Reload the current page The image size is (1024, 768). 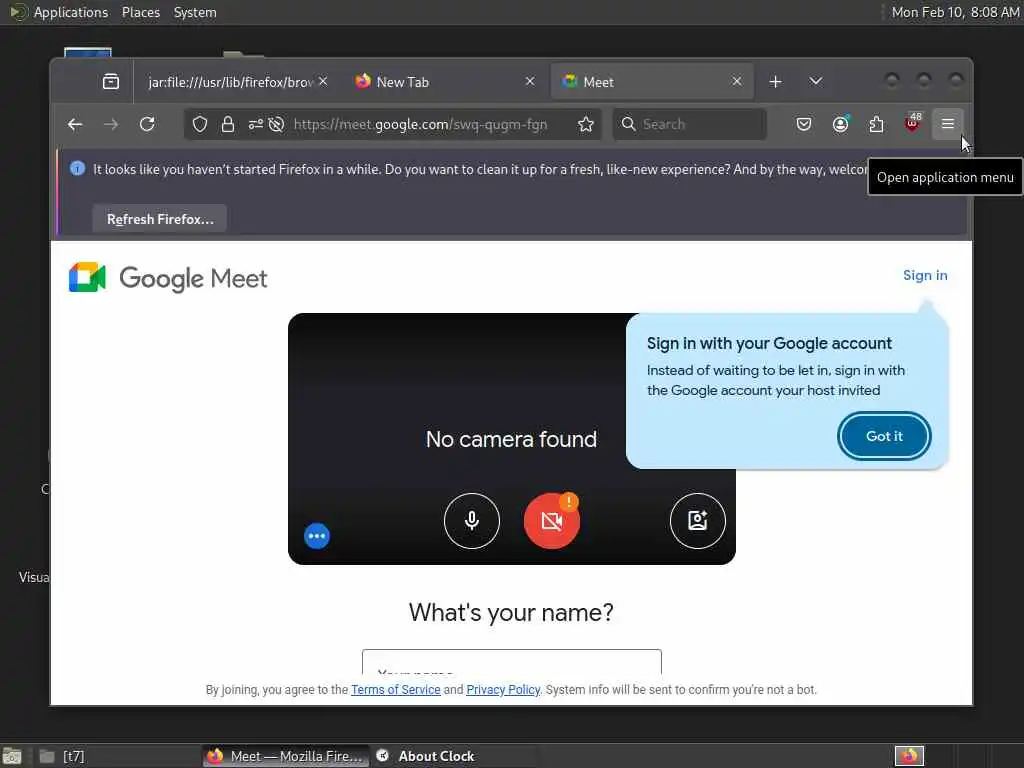click(147, 124)
